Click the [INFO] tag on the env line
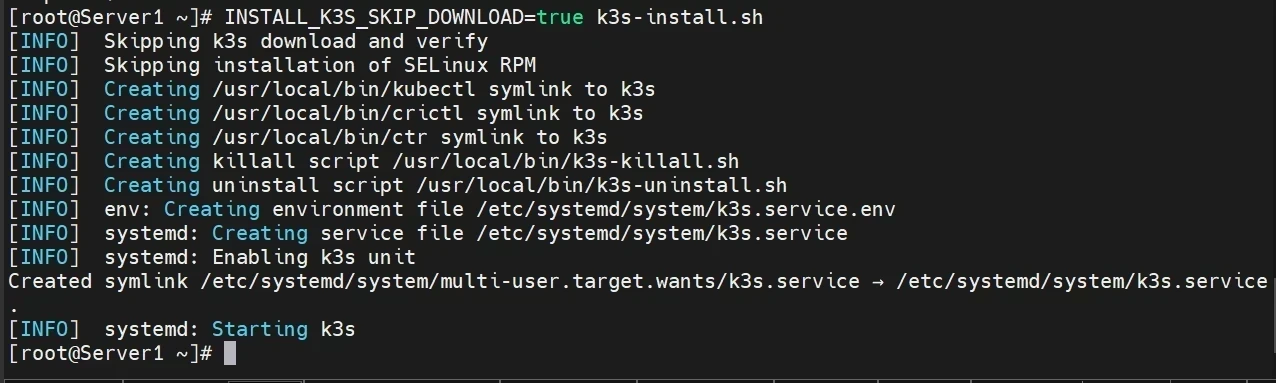The image size is (1276, 383). pos(44,209)
